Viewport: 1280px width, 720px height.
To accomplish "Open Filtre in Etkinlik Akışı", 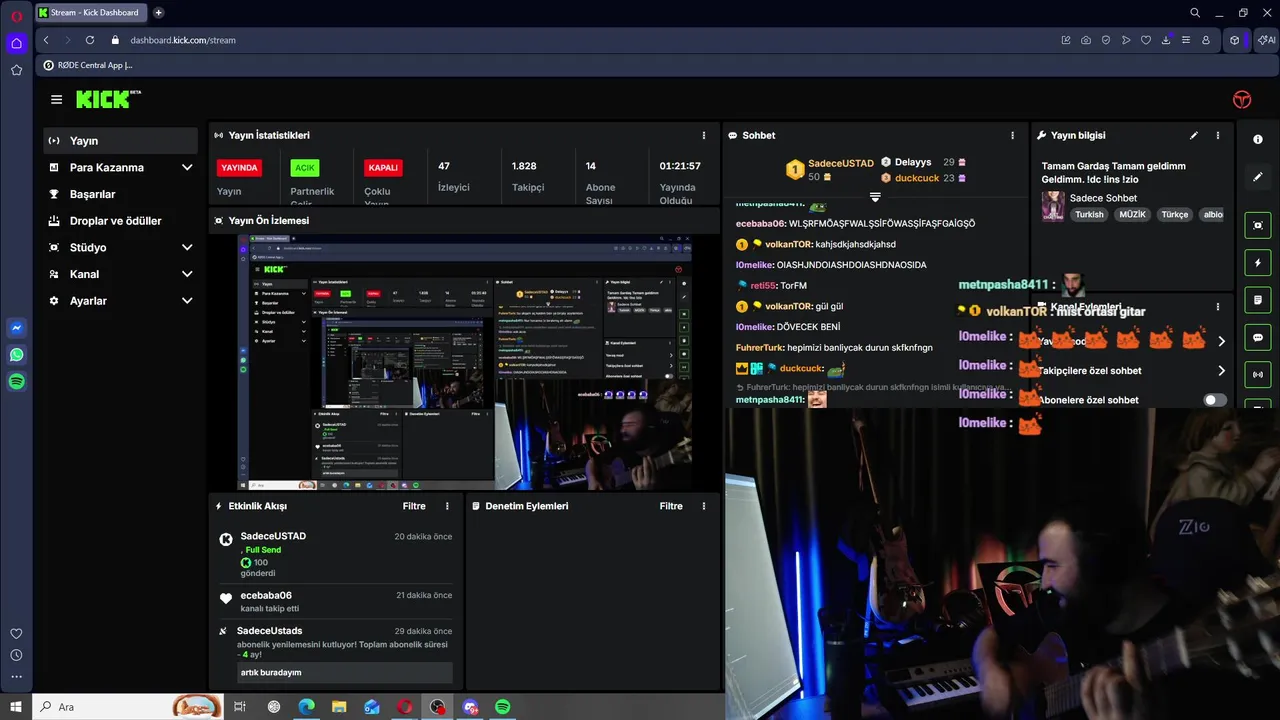I will point(414,506).
